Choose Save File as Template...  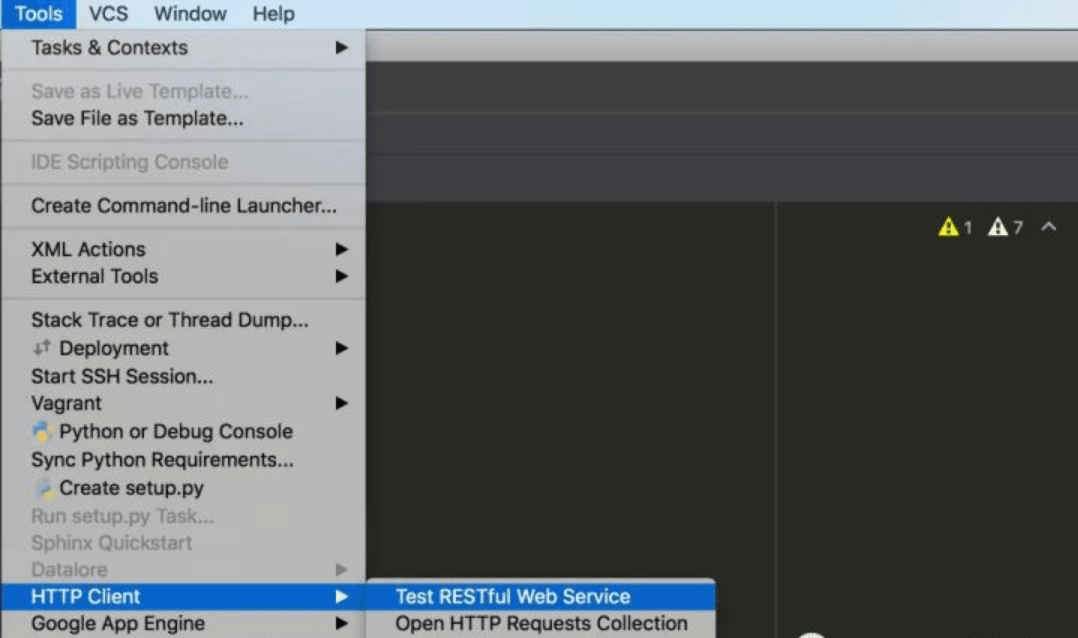[184, 118]
